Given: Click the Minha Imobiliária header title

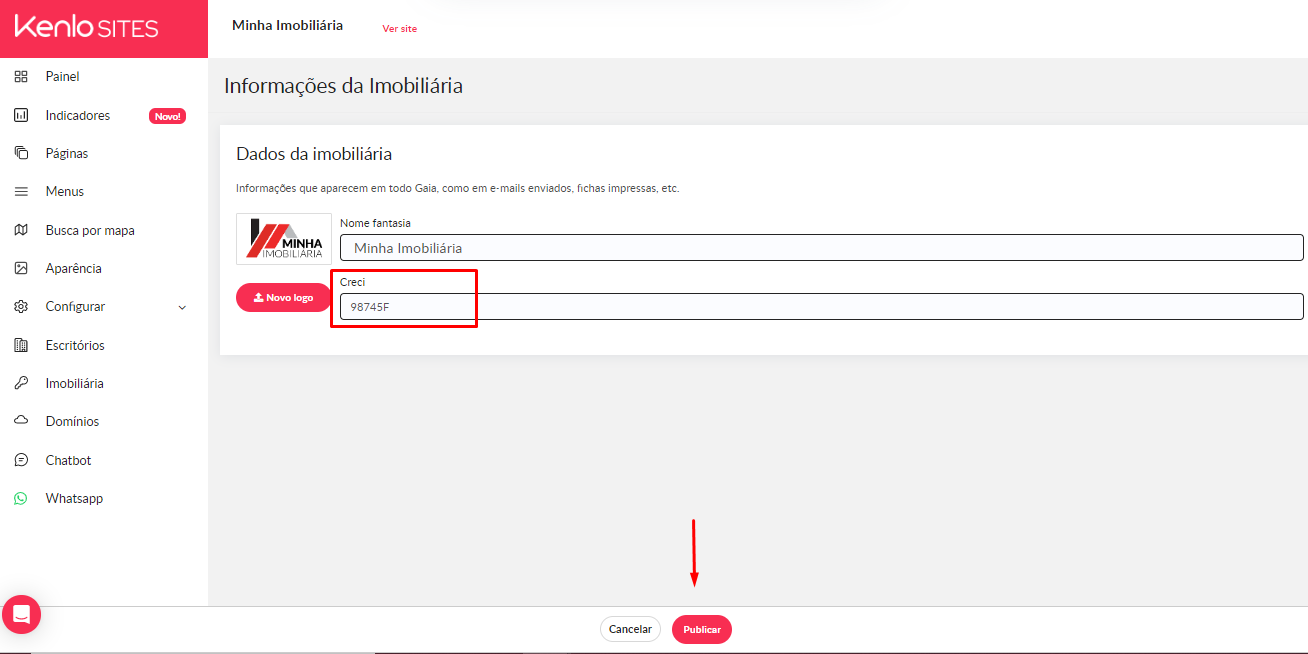Looking at the screenshot, I should pyautogui.click(x=287, y=25).
